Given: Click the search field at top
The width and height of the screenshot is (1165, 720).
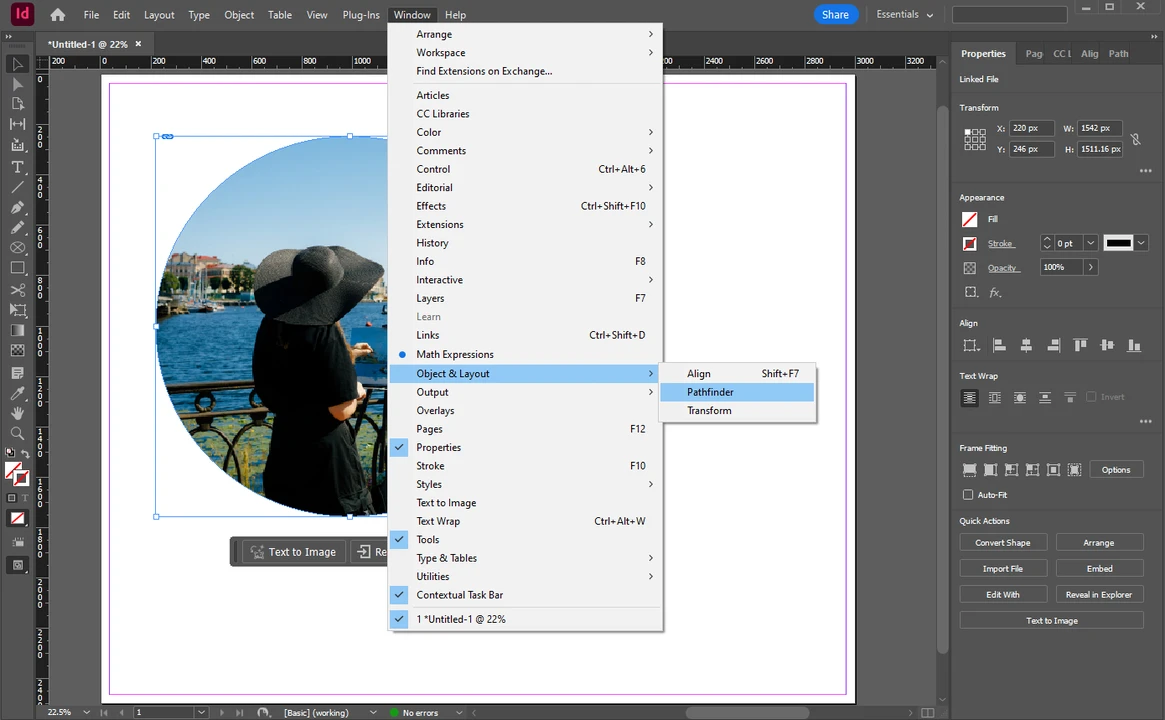Looking at the screenshot, I should 1009,15.
